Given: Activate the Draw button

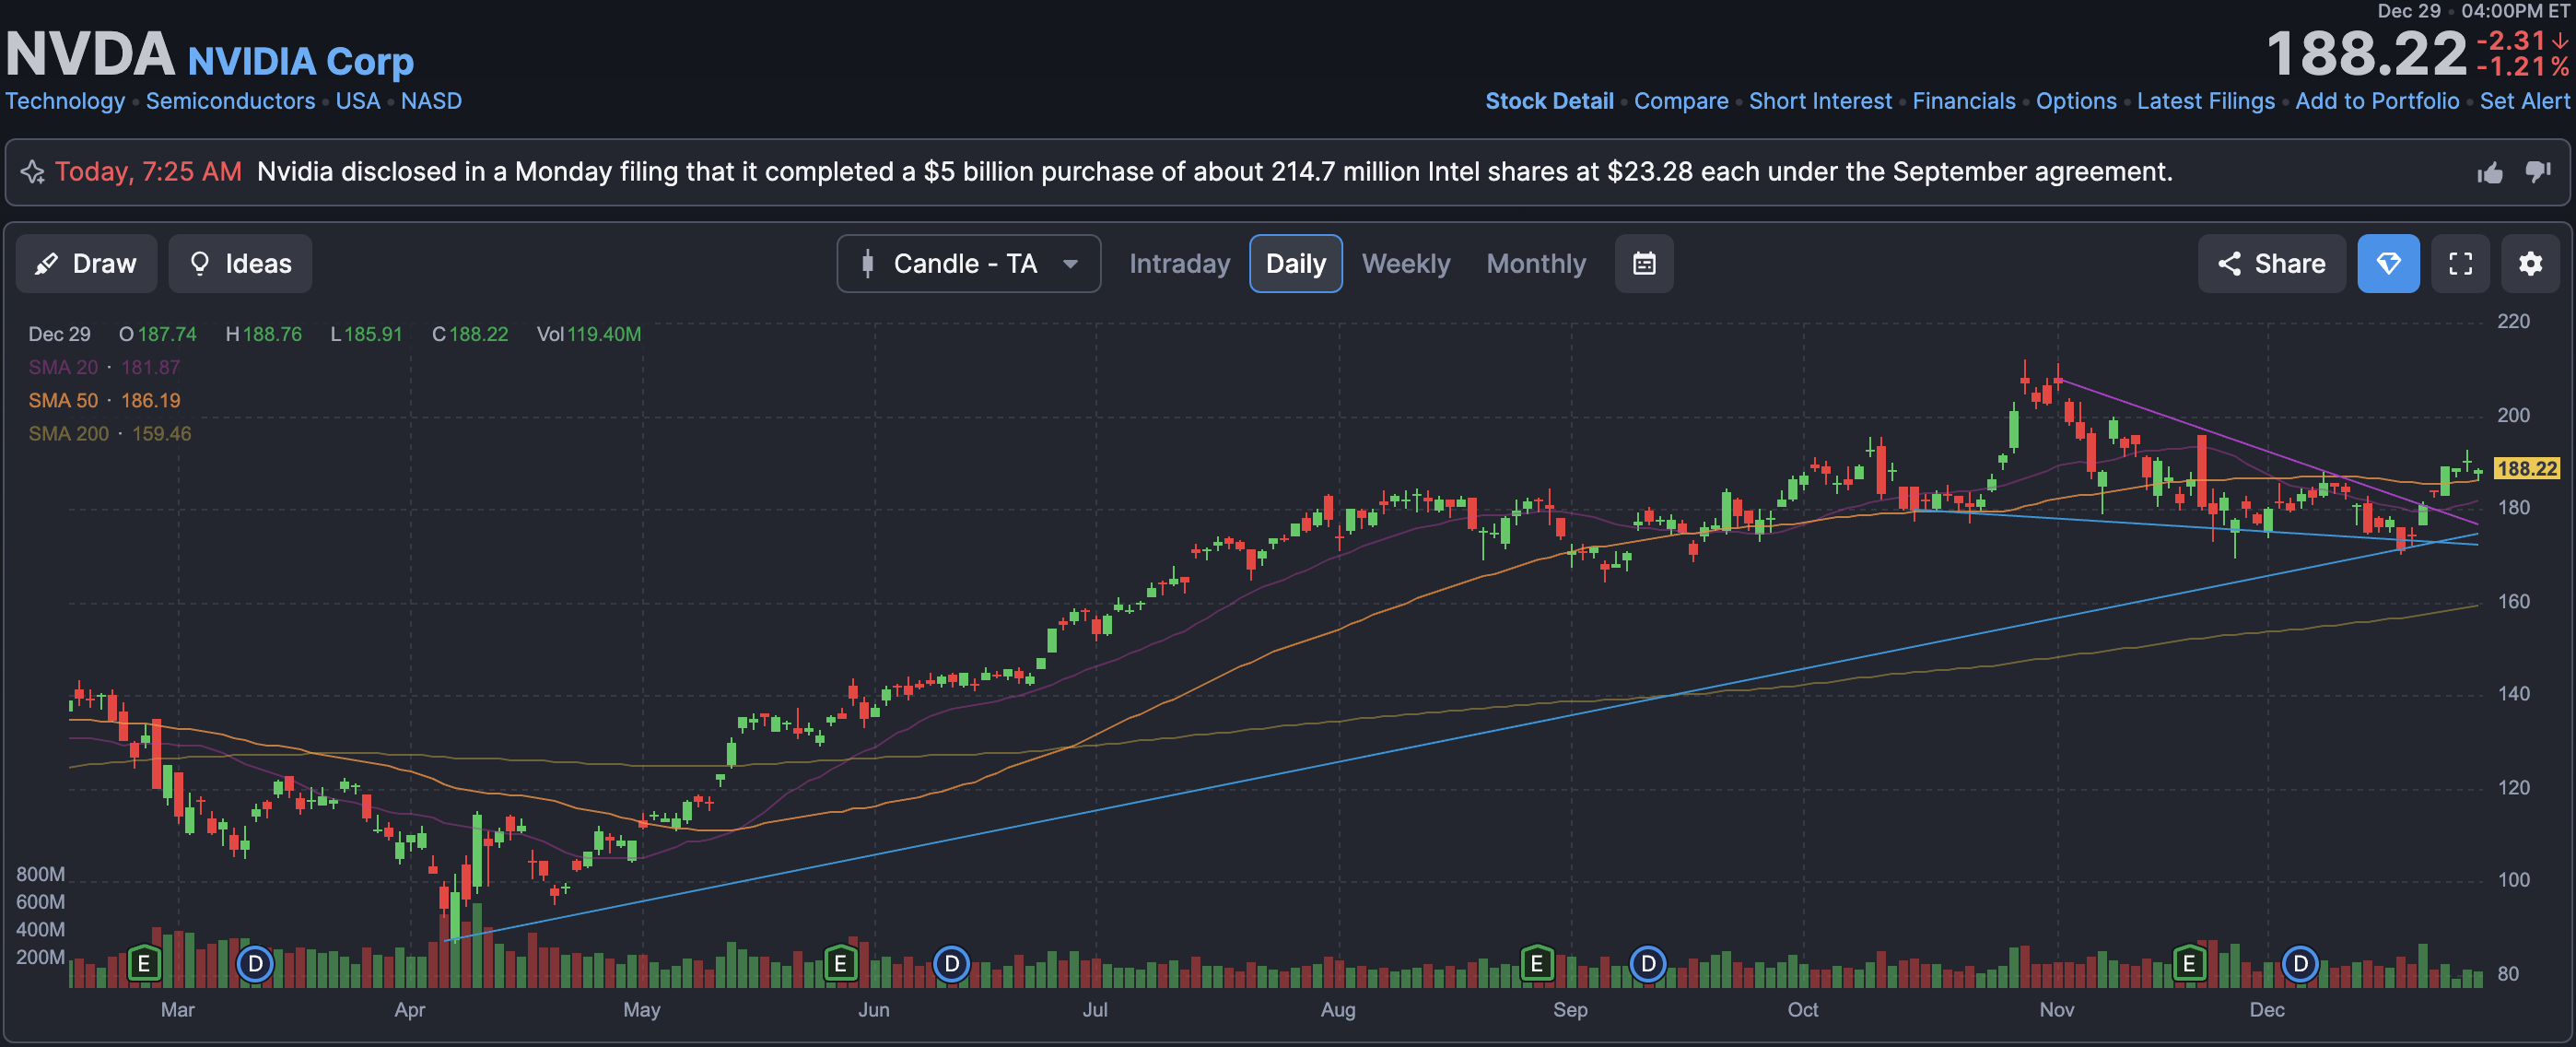Looking at the screenshot, I should click(x=86, y=264).
